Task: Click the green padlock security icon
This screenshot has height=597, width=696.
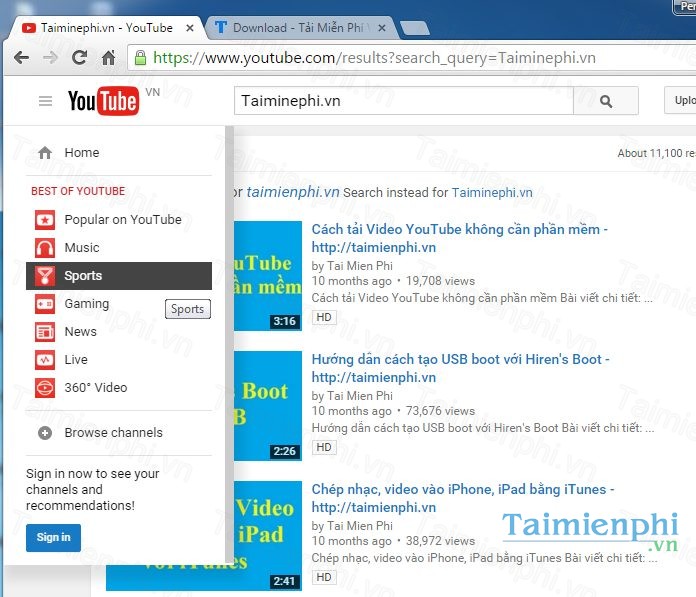Action: [x=140, y=58]
